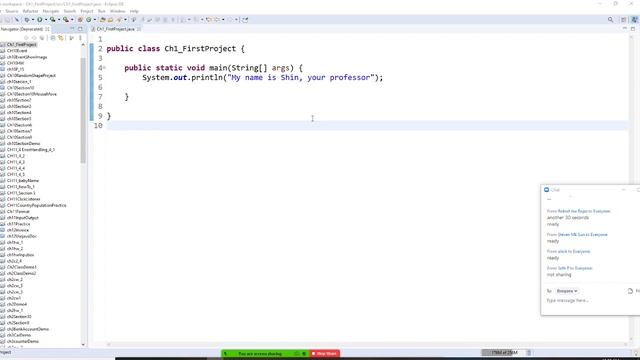Minimize the Chat window
The image size is (640, 360).
pos(623,190)
